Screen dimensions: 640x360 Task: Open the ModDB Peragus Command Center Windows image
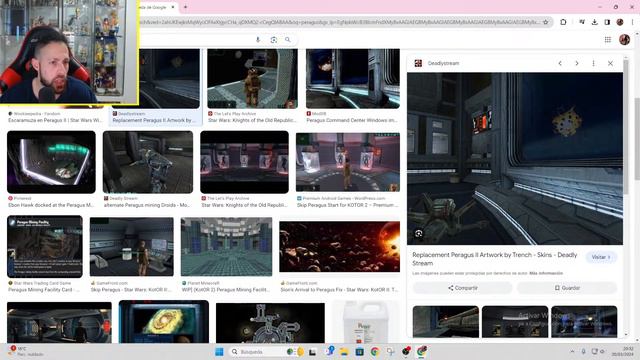point(353,78)
